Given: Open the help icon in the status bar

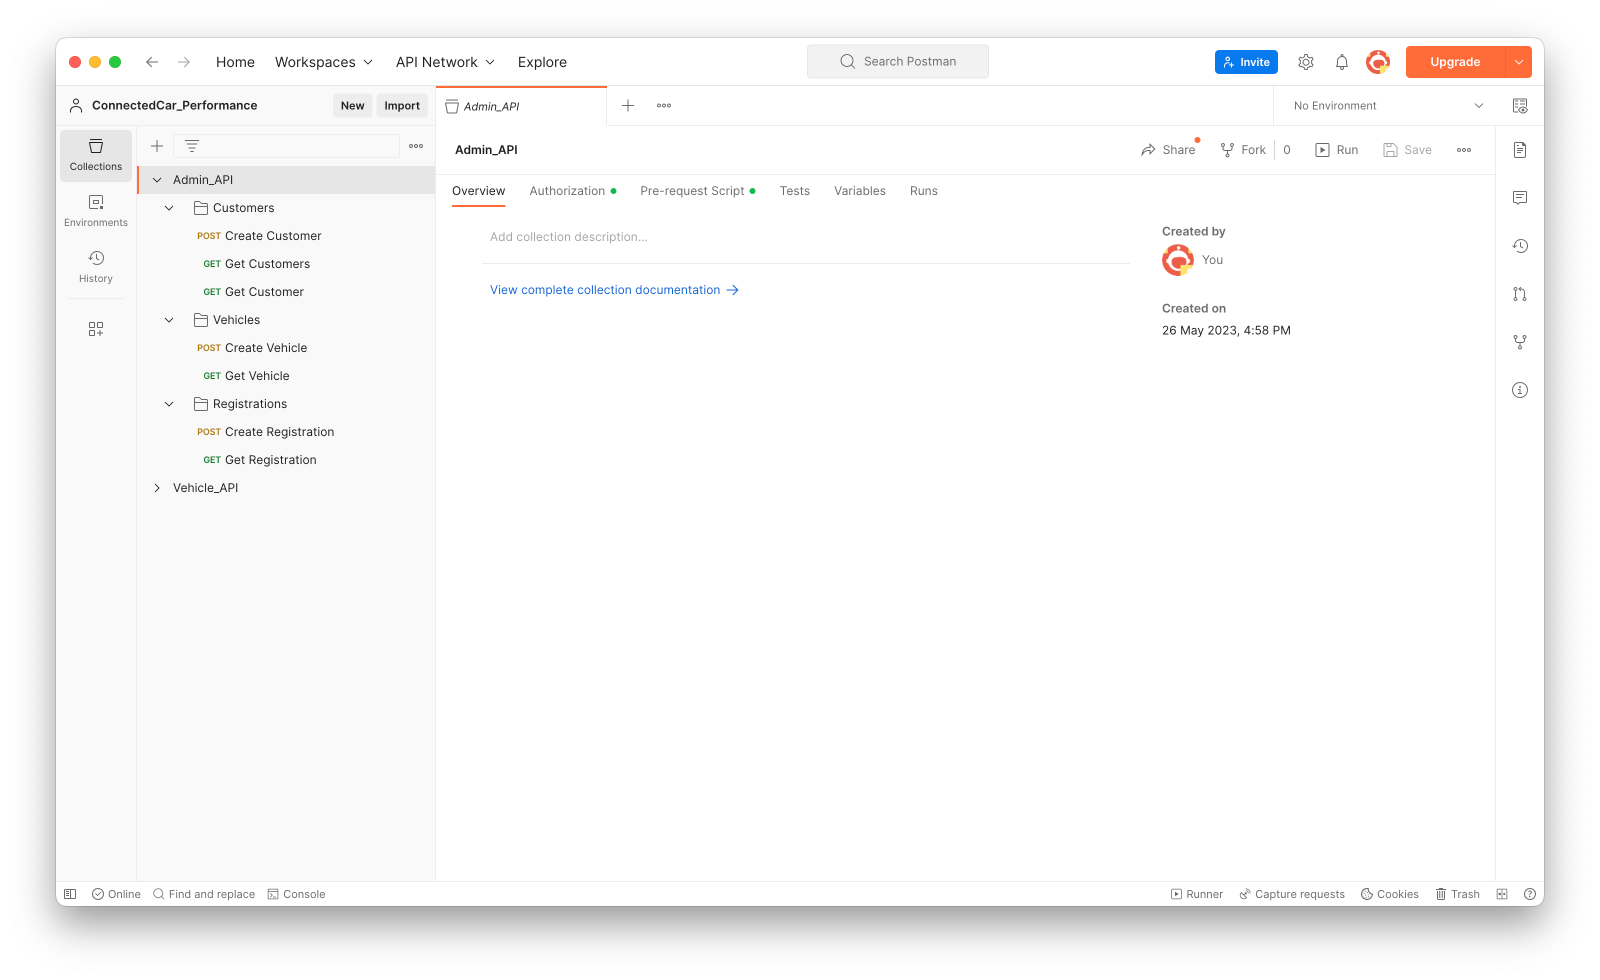Looking at the screenshot, I should [x=1530, y=894].
